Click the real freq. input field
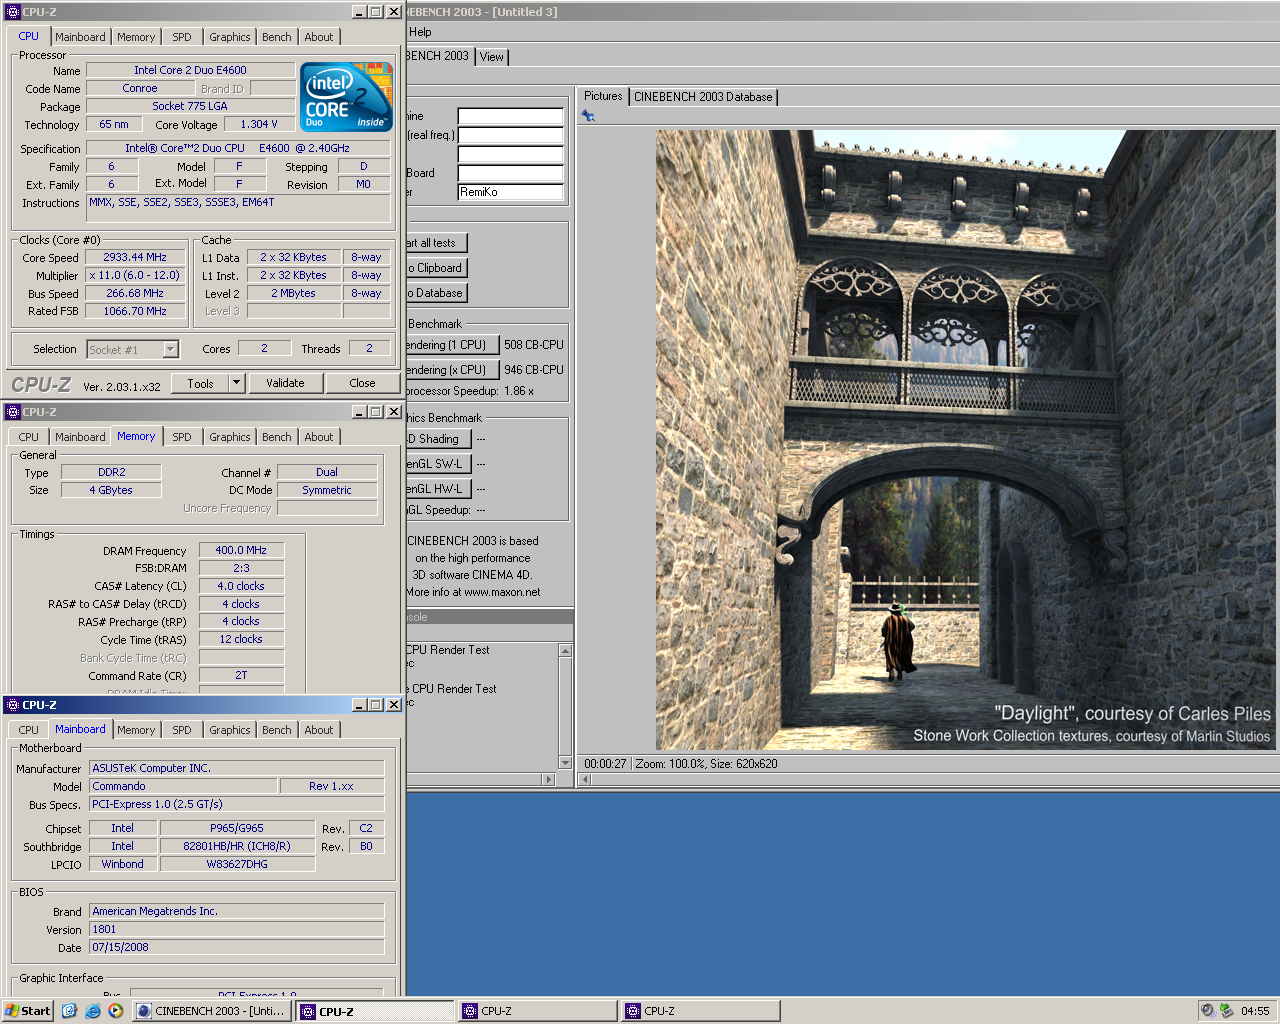1280x1024 pixels. (x=510, y=135)
